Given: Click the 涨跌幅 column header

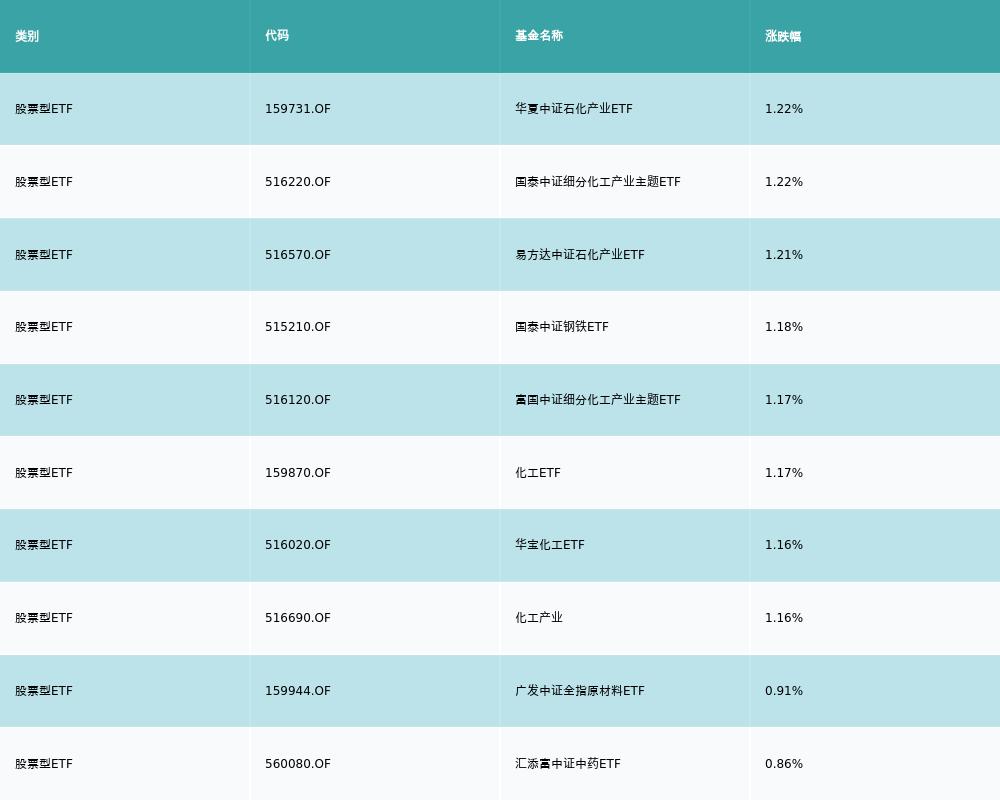Looking at the screenshot, I should (x=783, y=36).
